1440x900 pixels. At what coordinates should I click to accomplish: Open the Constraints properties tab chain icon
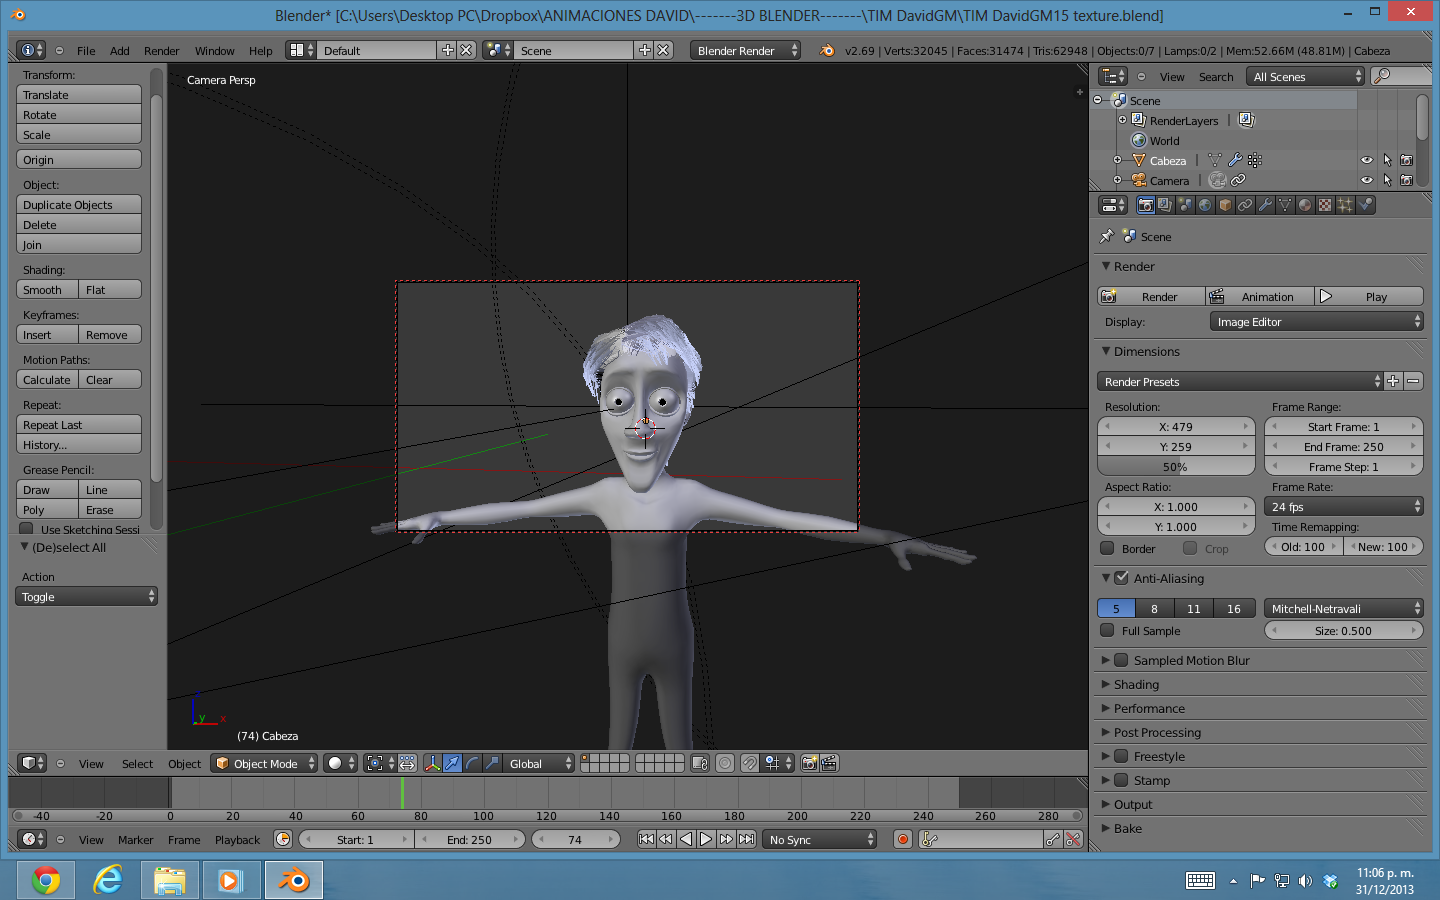click(1246, 205)
